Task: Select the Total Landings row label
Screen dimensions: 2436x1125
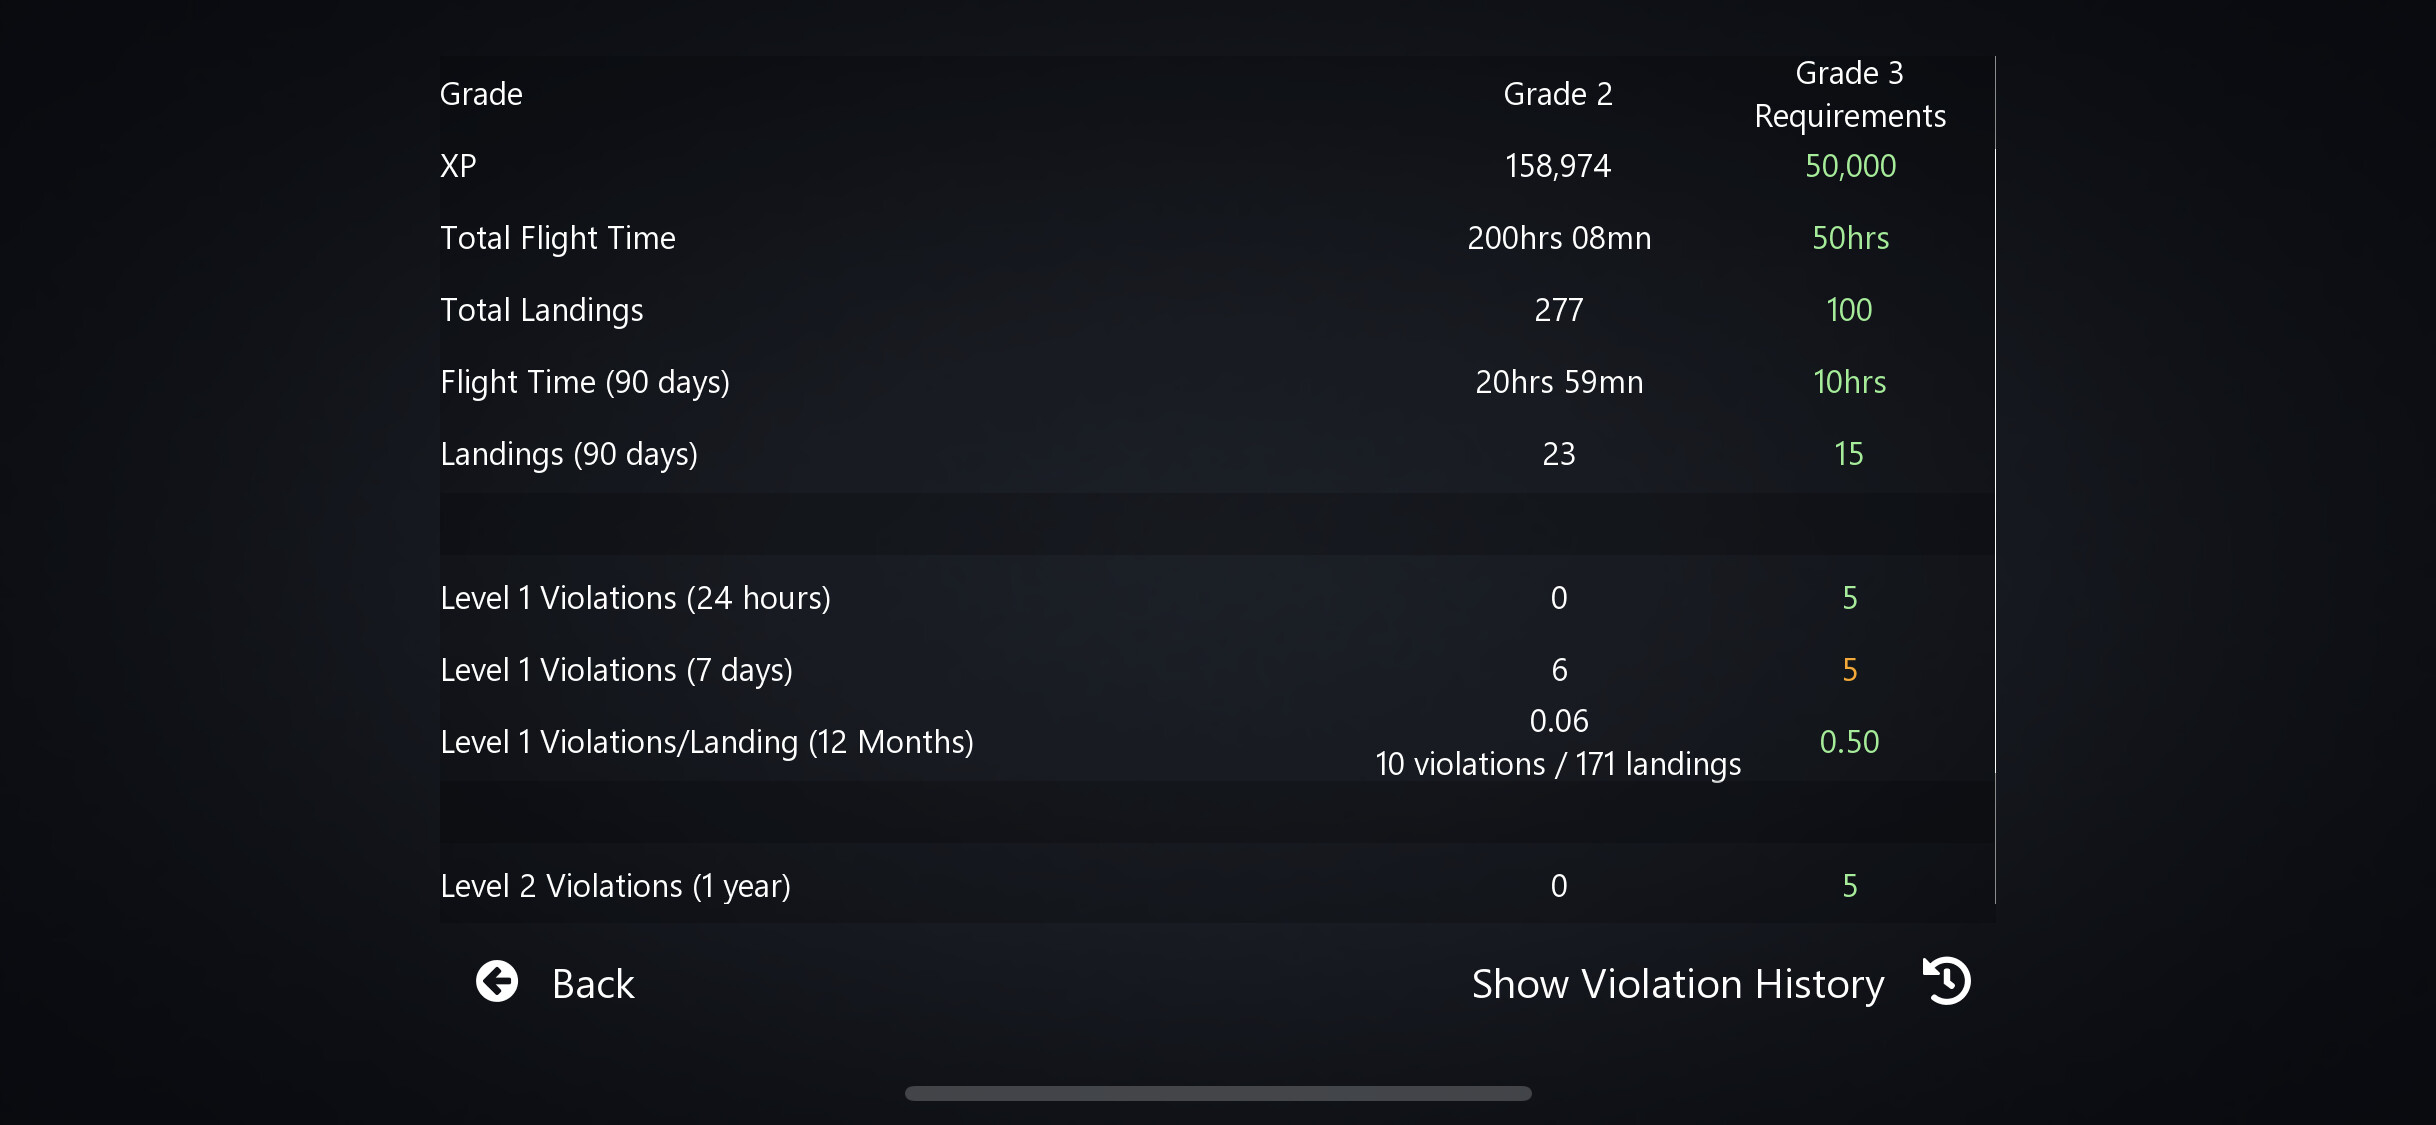Action: [x=541, y=310]
